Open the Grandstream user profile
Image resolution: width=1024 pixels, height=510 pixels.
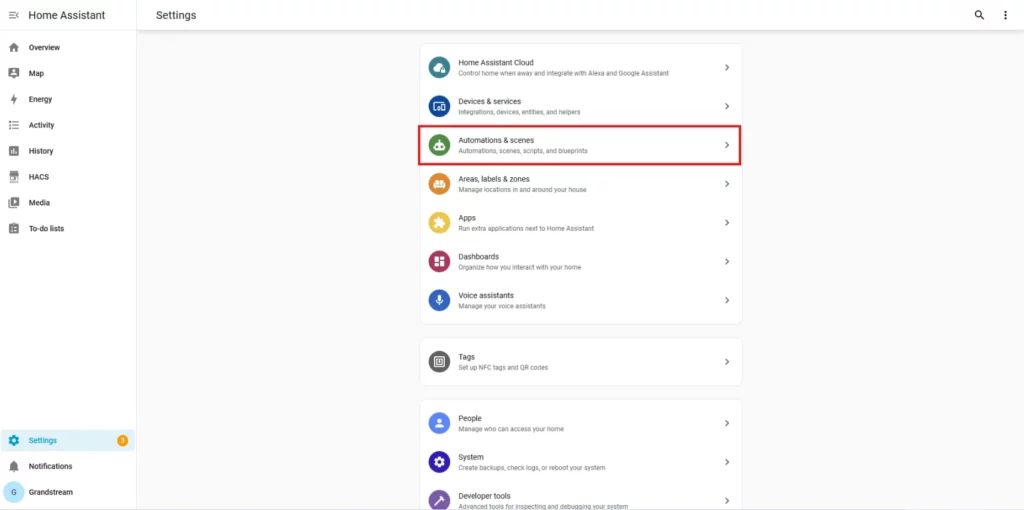(x=68, y=492)
